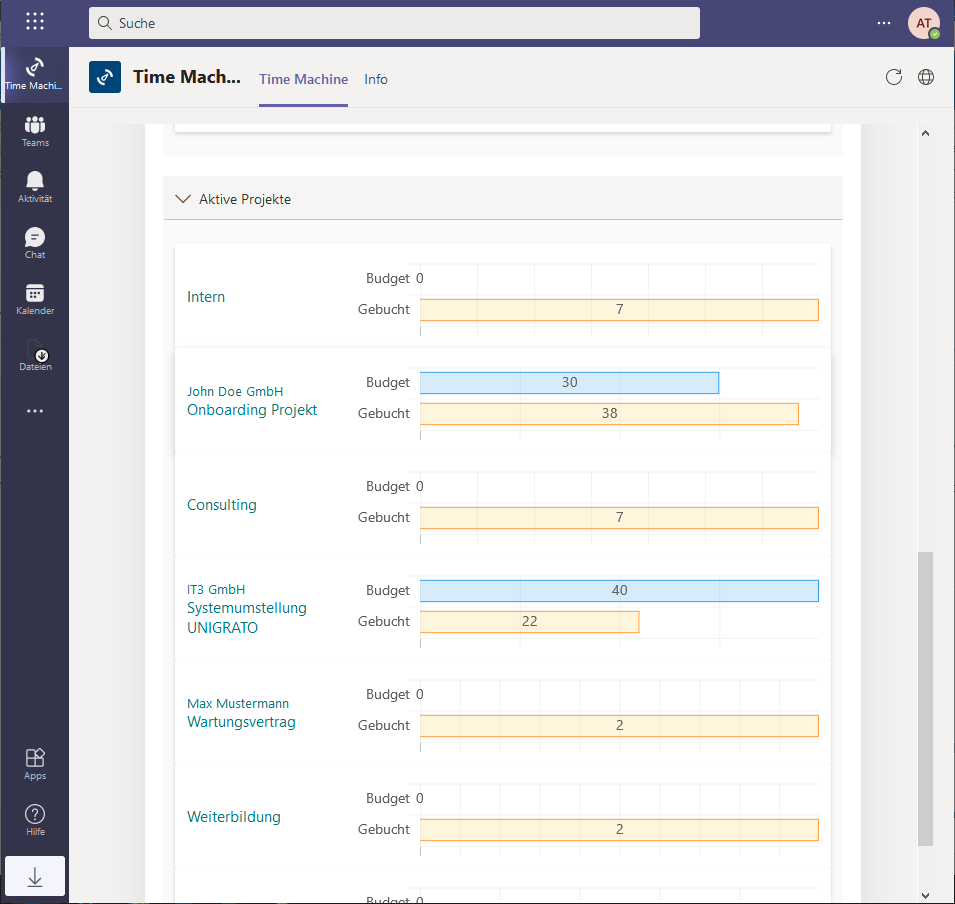The width and height of the screenshot is (955, 904).
Task: Select the Time Machine tab
Action: click(303, 79)
